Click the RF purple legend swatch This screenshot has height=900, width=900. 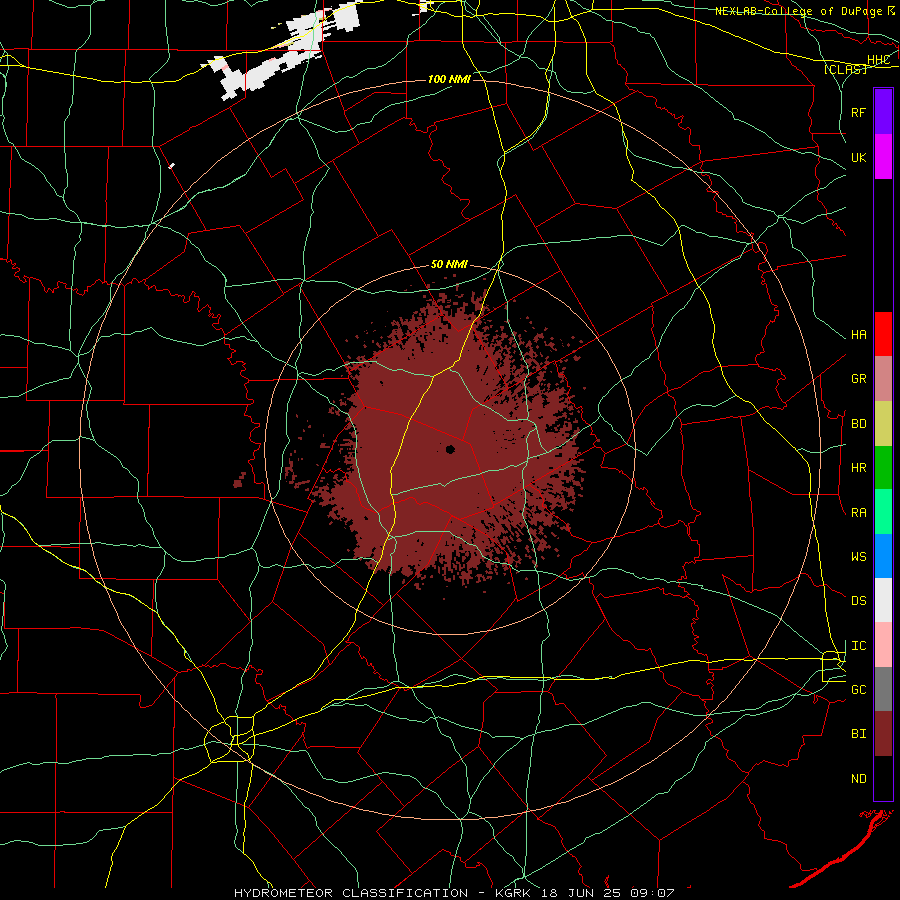883,112
